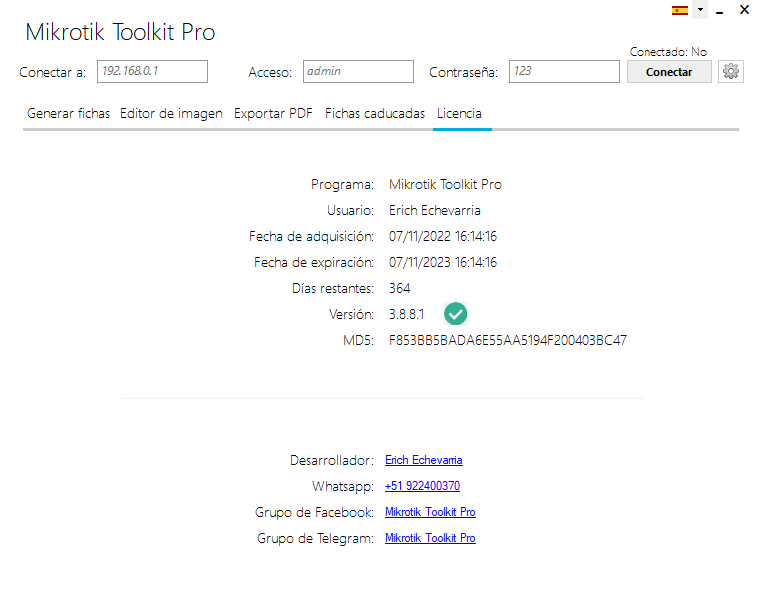This screenshot has width=762, height=593.
Task: Click the Usuario value Erich Echevarria
Action: [434, 210]
